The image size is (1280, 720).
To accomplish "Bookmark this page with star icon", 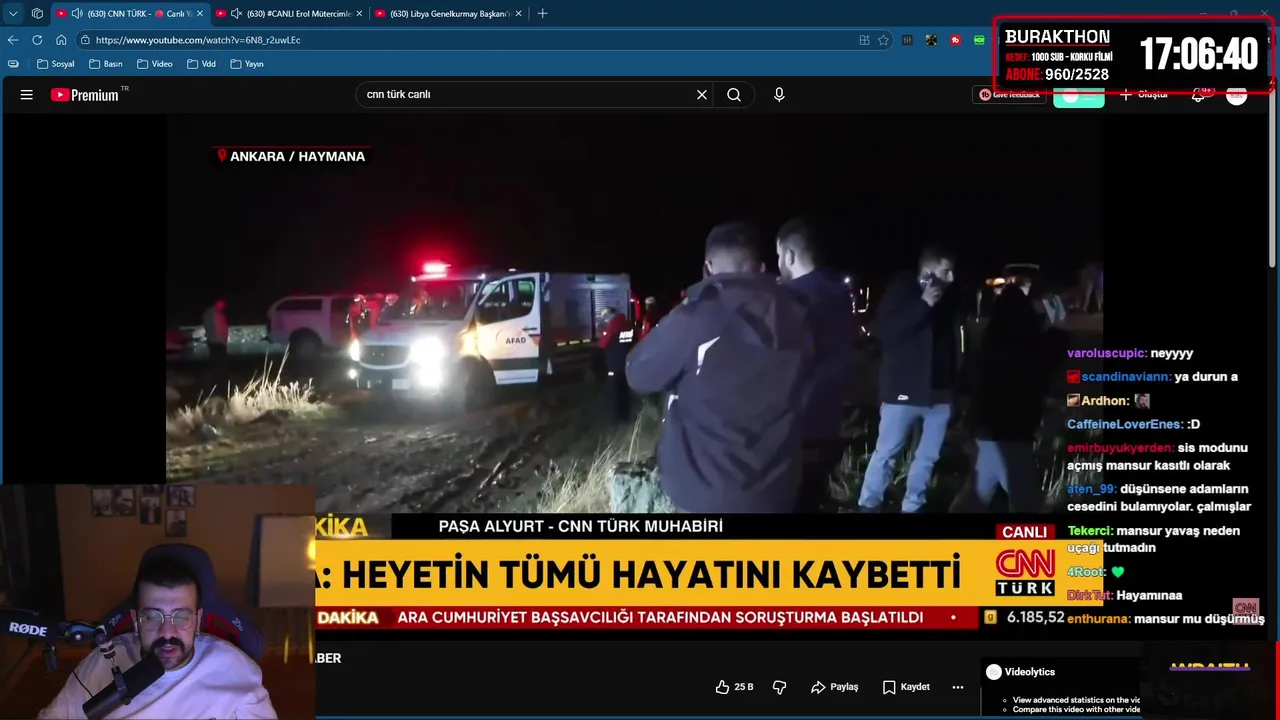I will [883, 40].
